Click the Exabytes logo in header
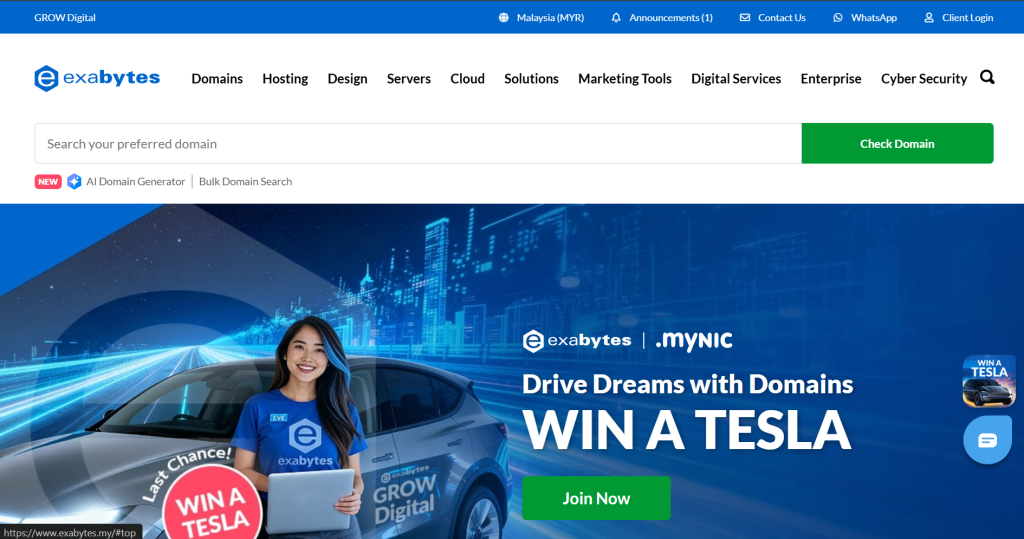The width and height of the screenshot is (1024, 539). 97,78
